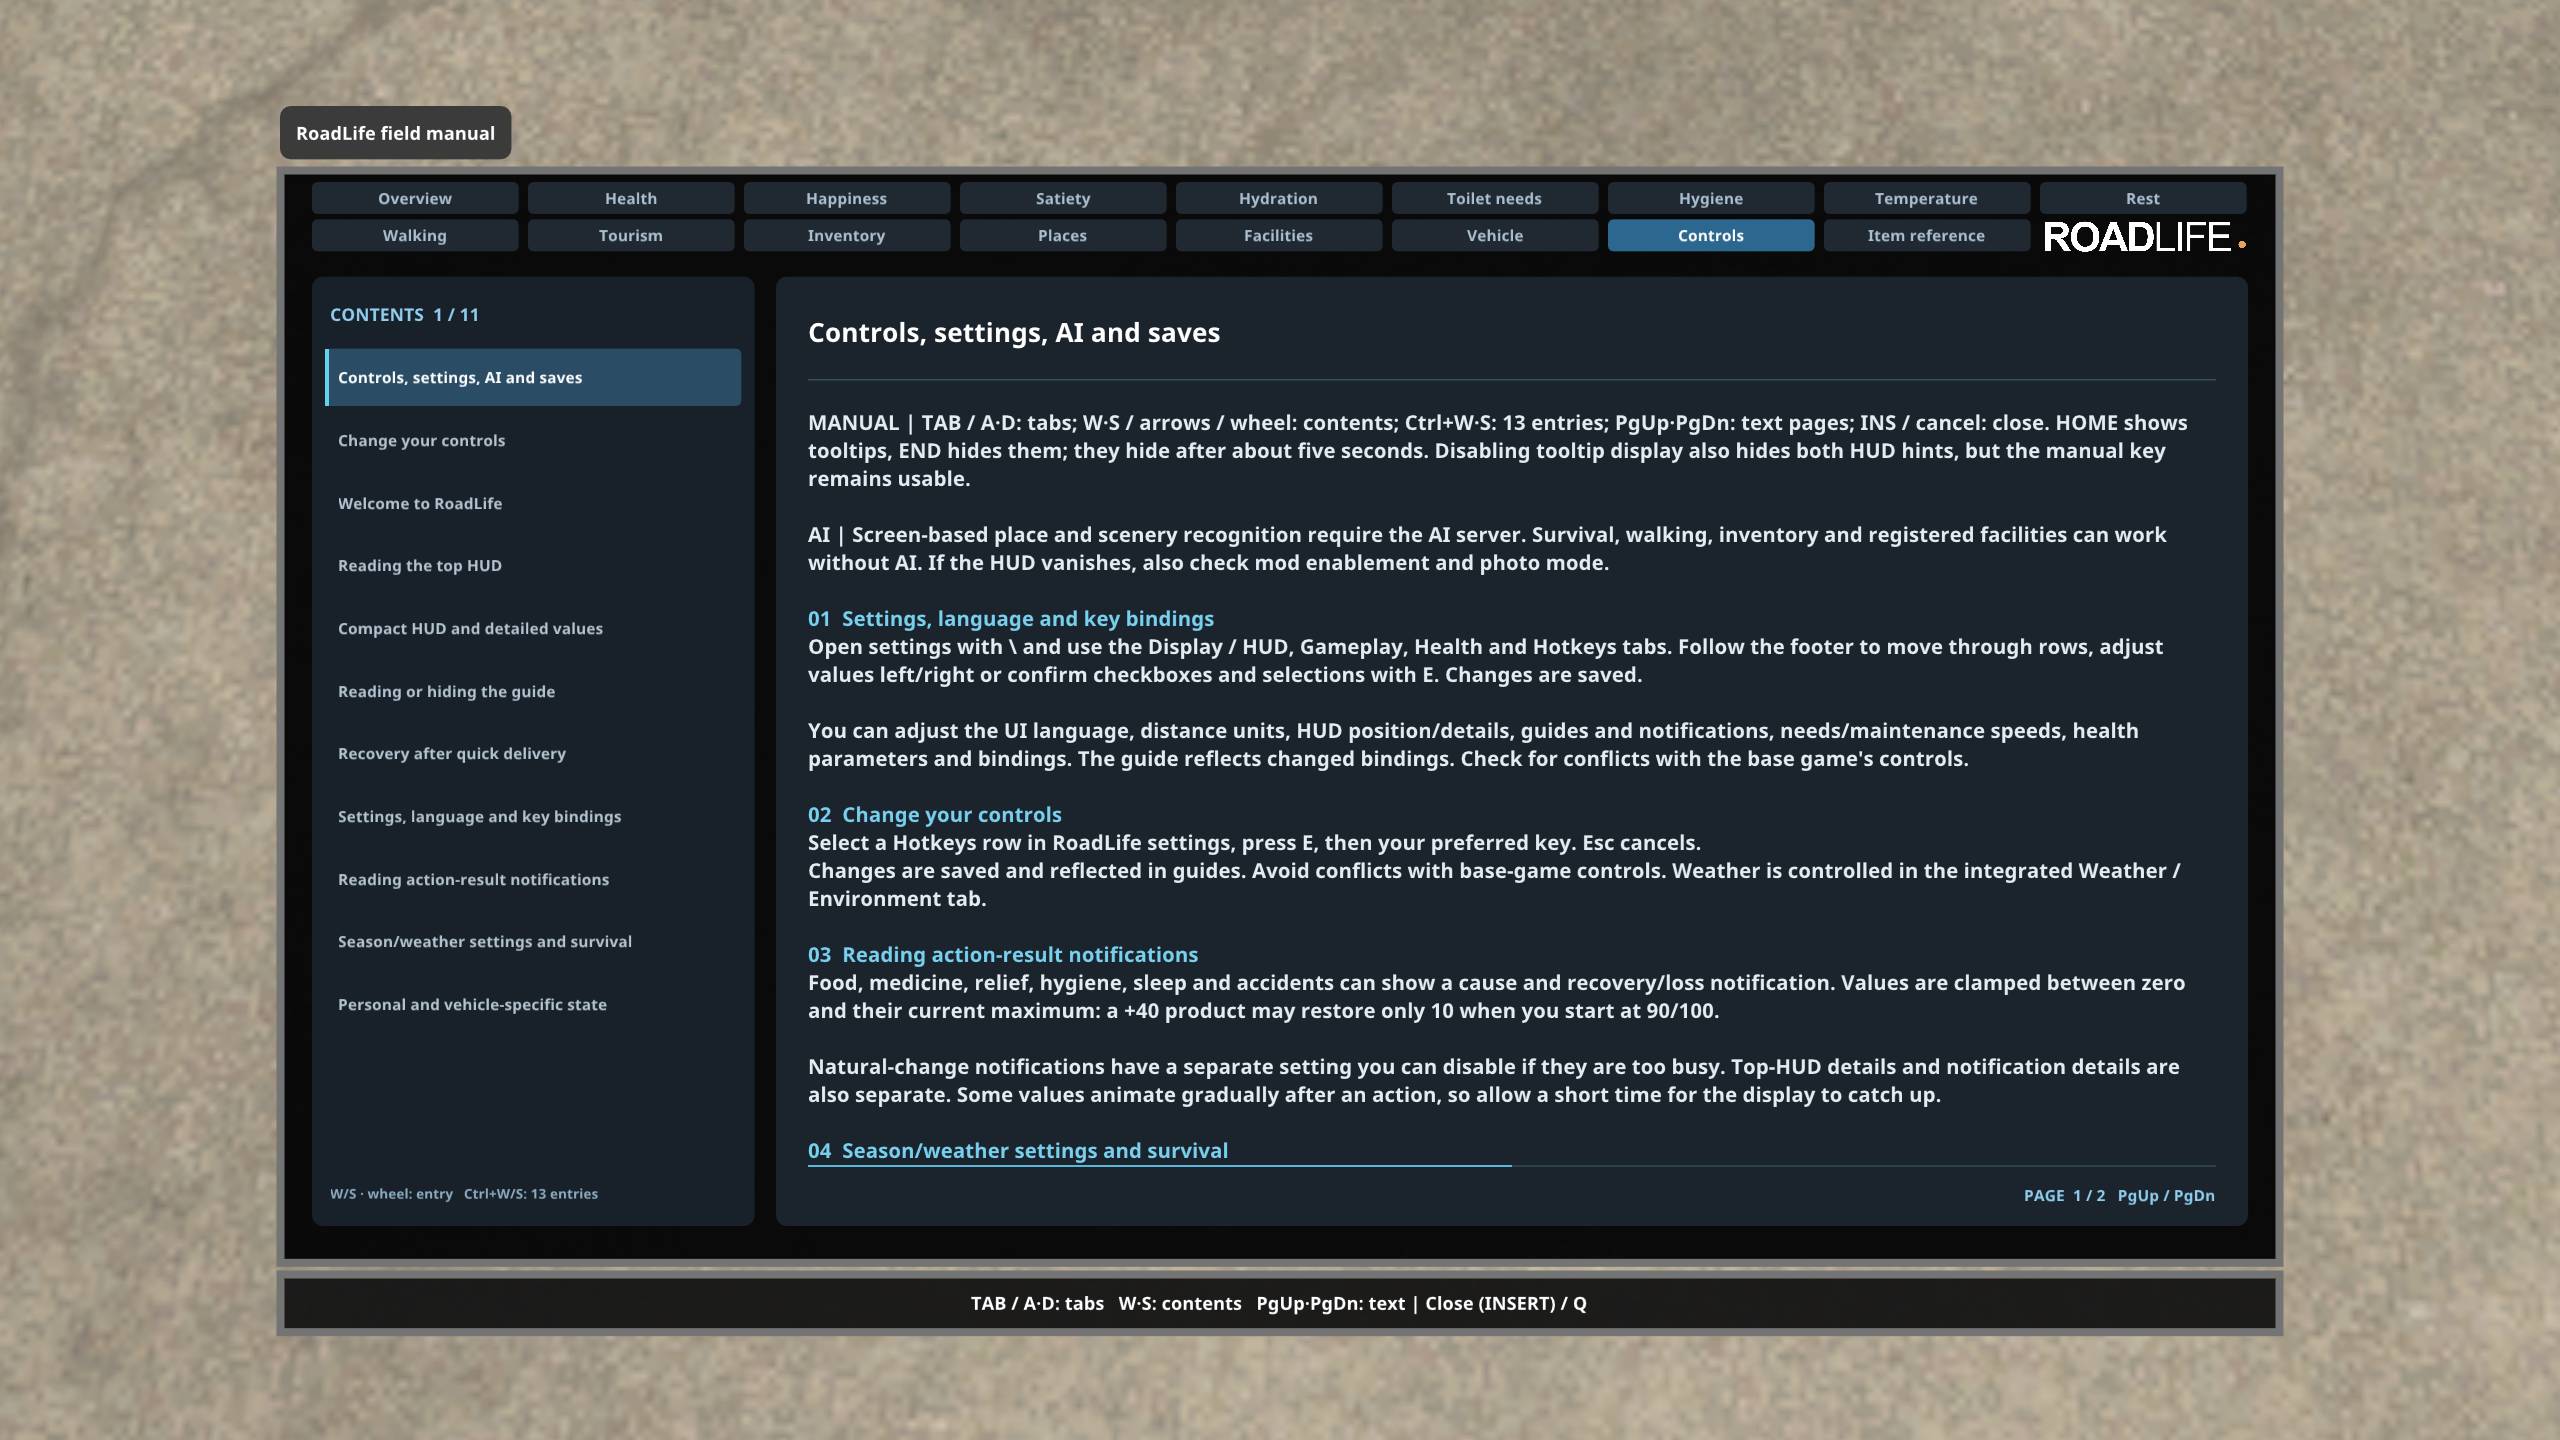Click the 'PgUp / PgDn' page hint
The image size is (2560, 1440).
point(2166,1195)
